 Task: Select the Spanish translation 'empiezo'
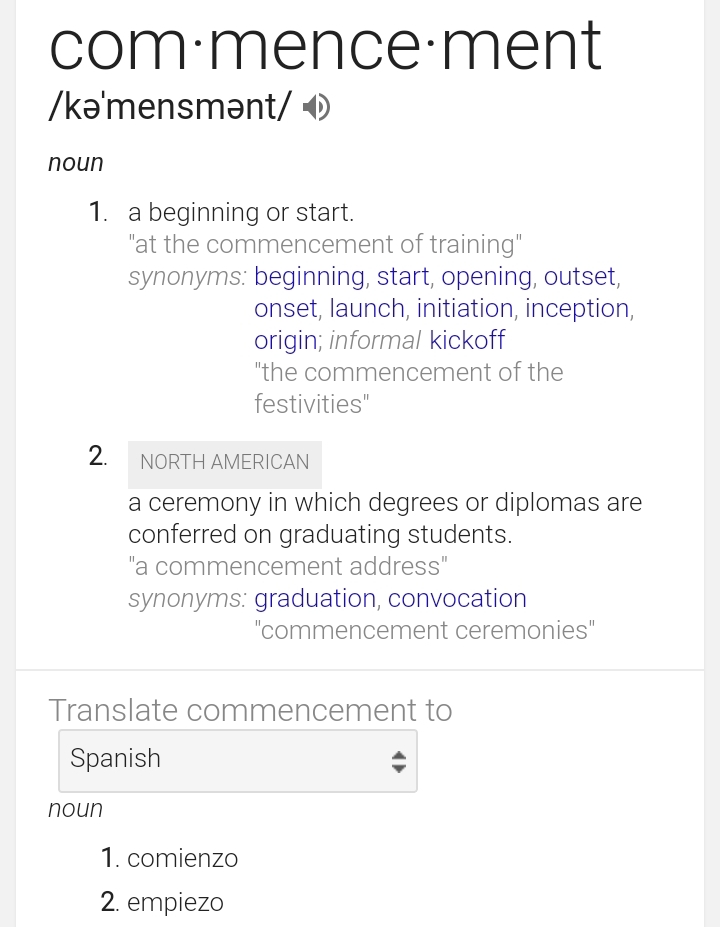(x=175, y=902)
